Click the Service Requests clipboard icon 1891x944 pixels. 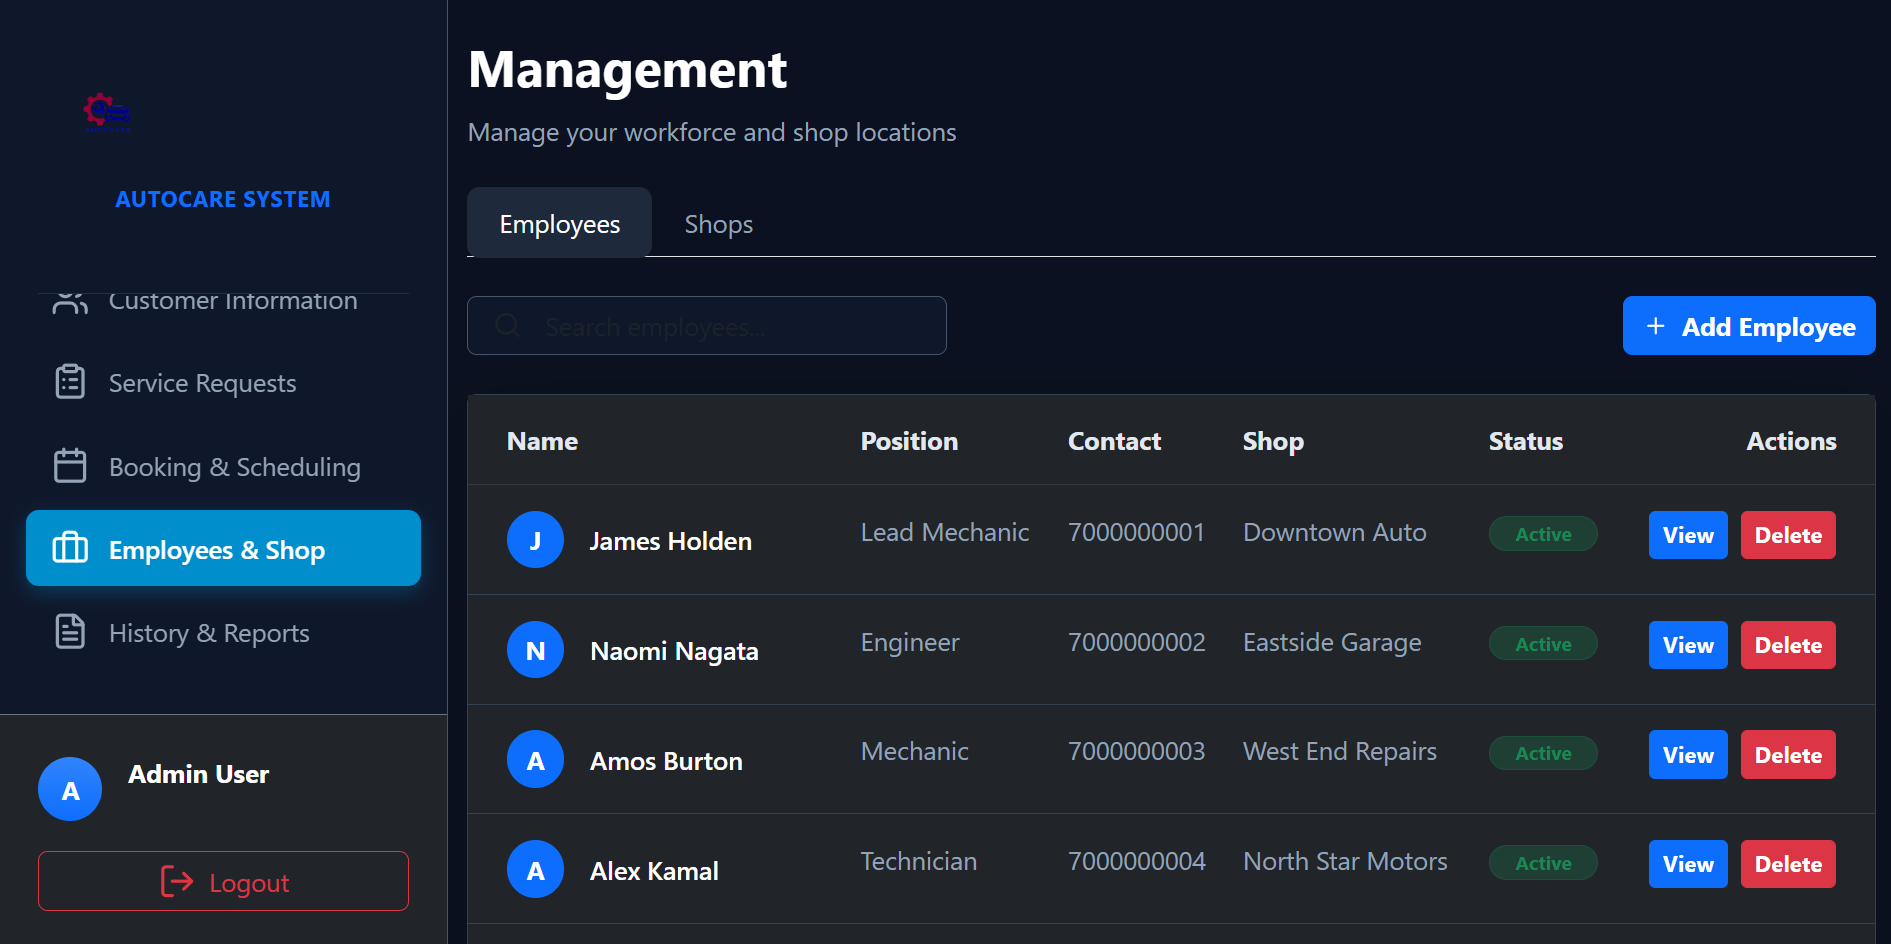tap(70, 382)
